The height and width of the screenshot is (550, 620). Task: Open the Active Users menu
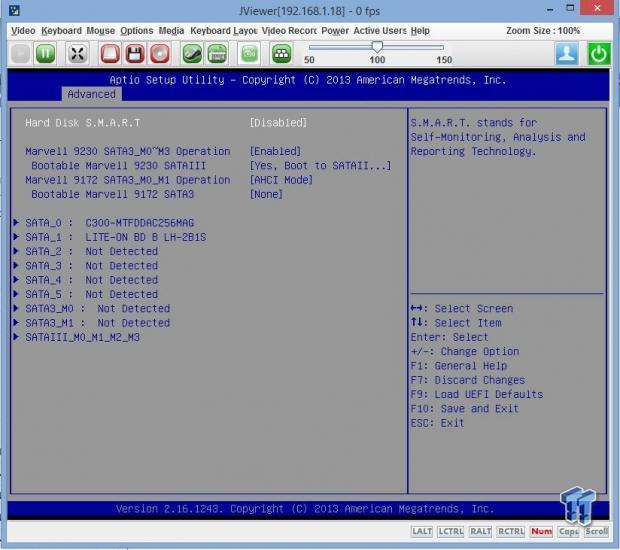[380, 31]
